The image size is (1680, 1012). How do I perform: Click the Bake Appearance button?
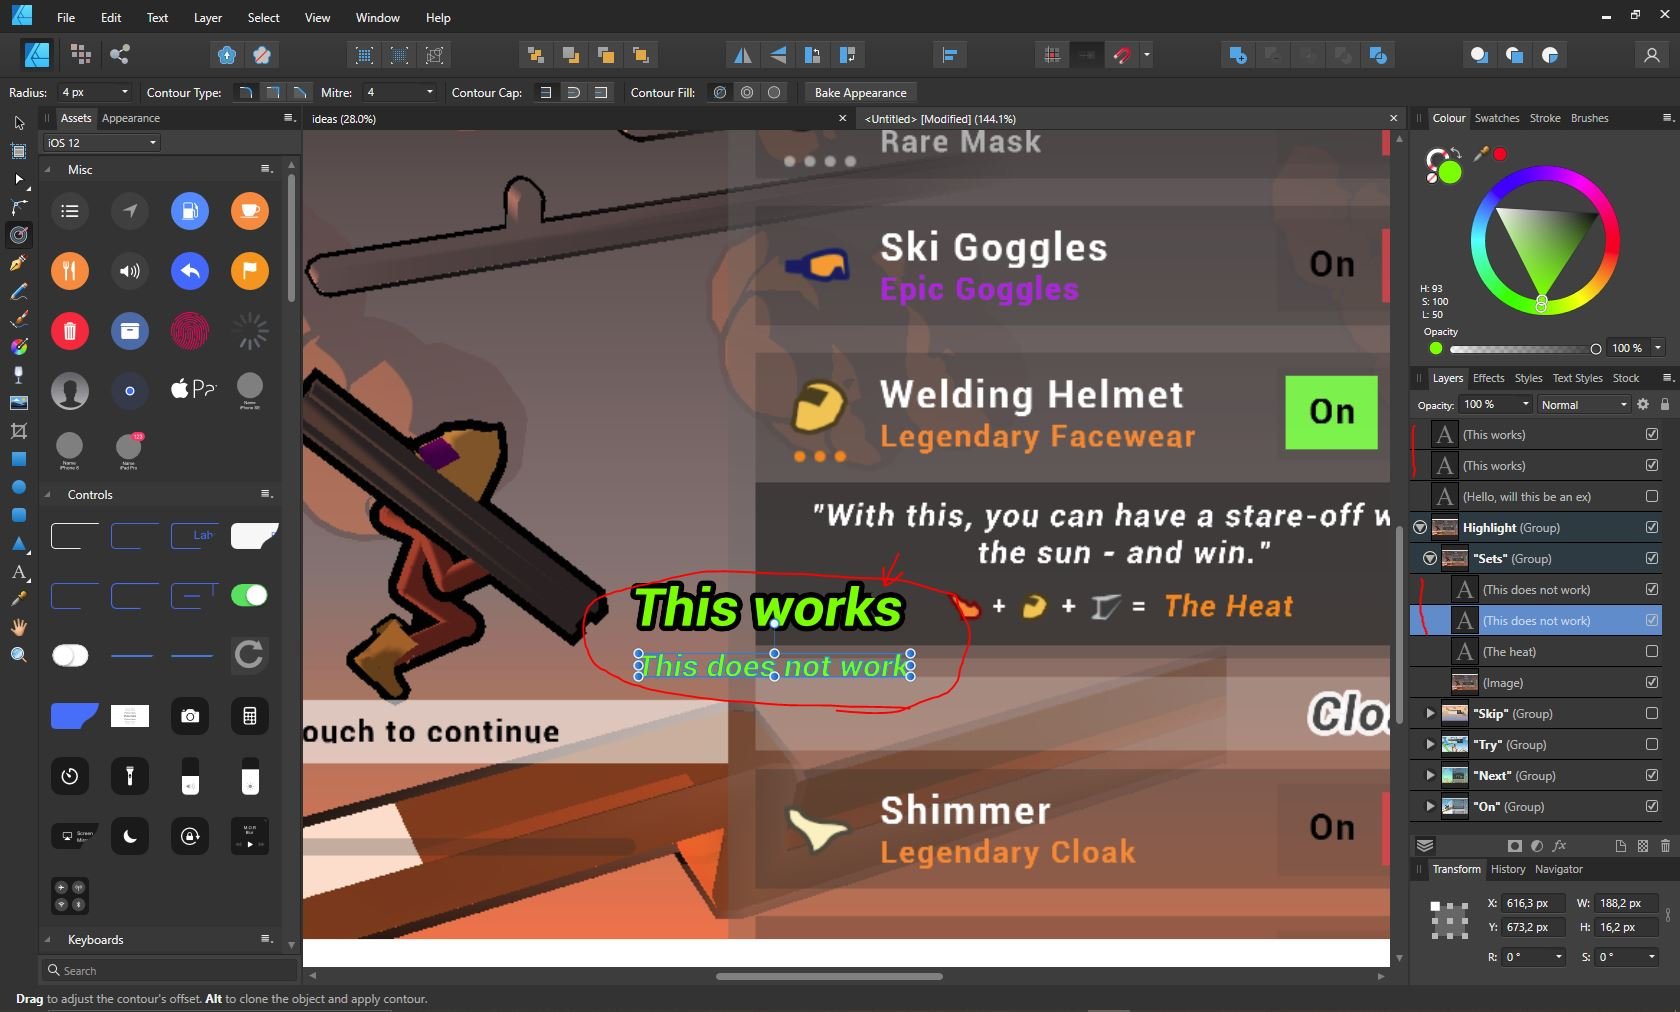[x=859, y=92]
